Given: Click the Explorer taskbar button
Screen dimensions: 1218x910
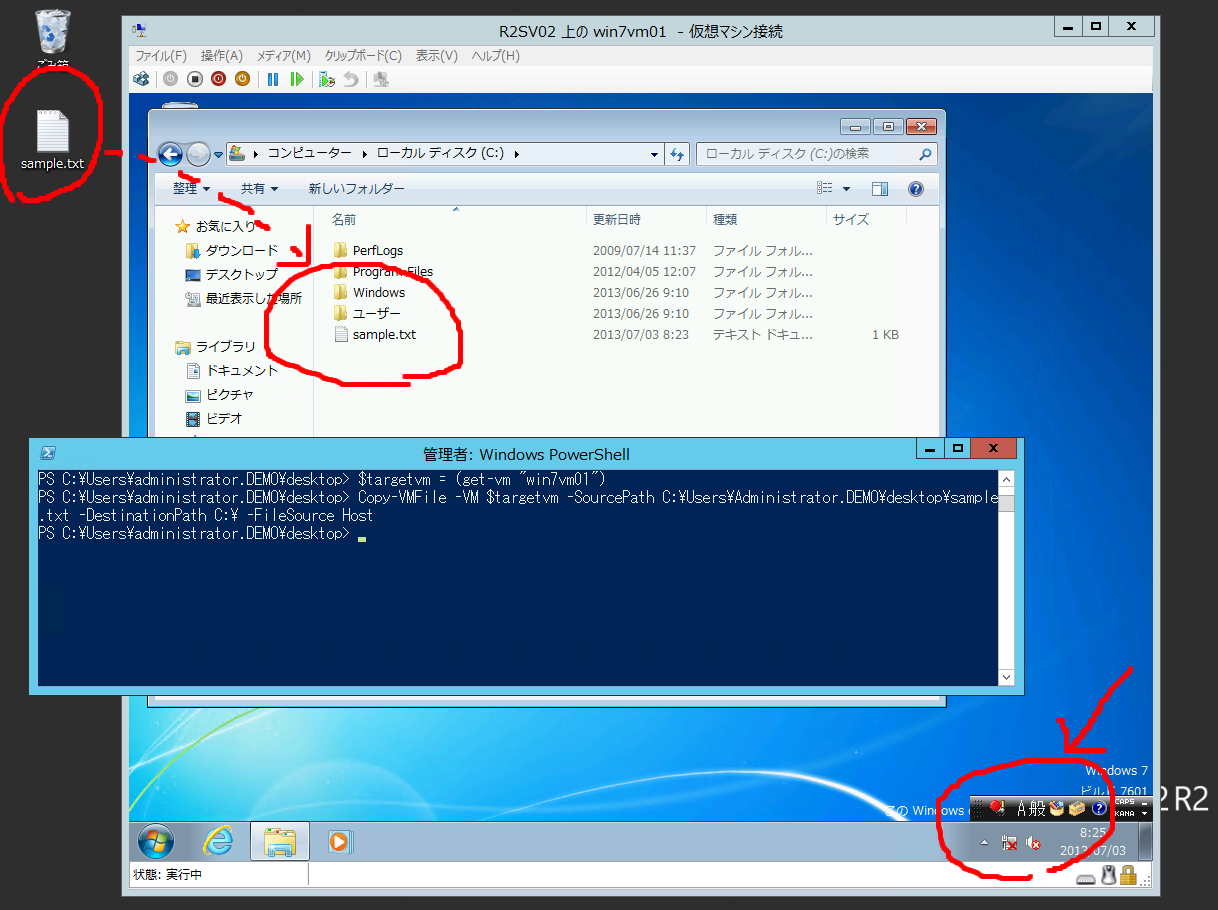Looking at the screenshot, I should click(279, 842).
